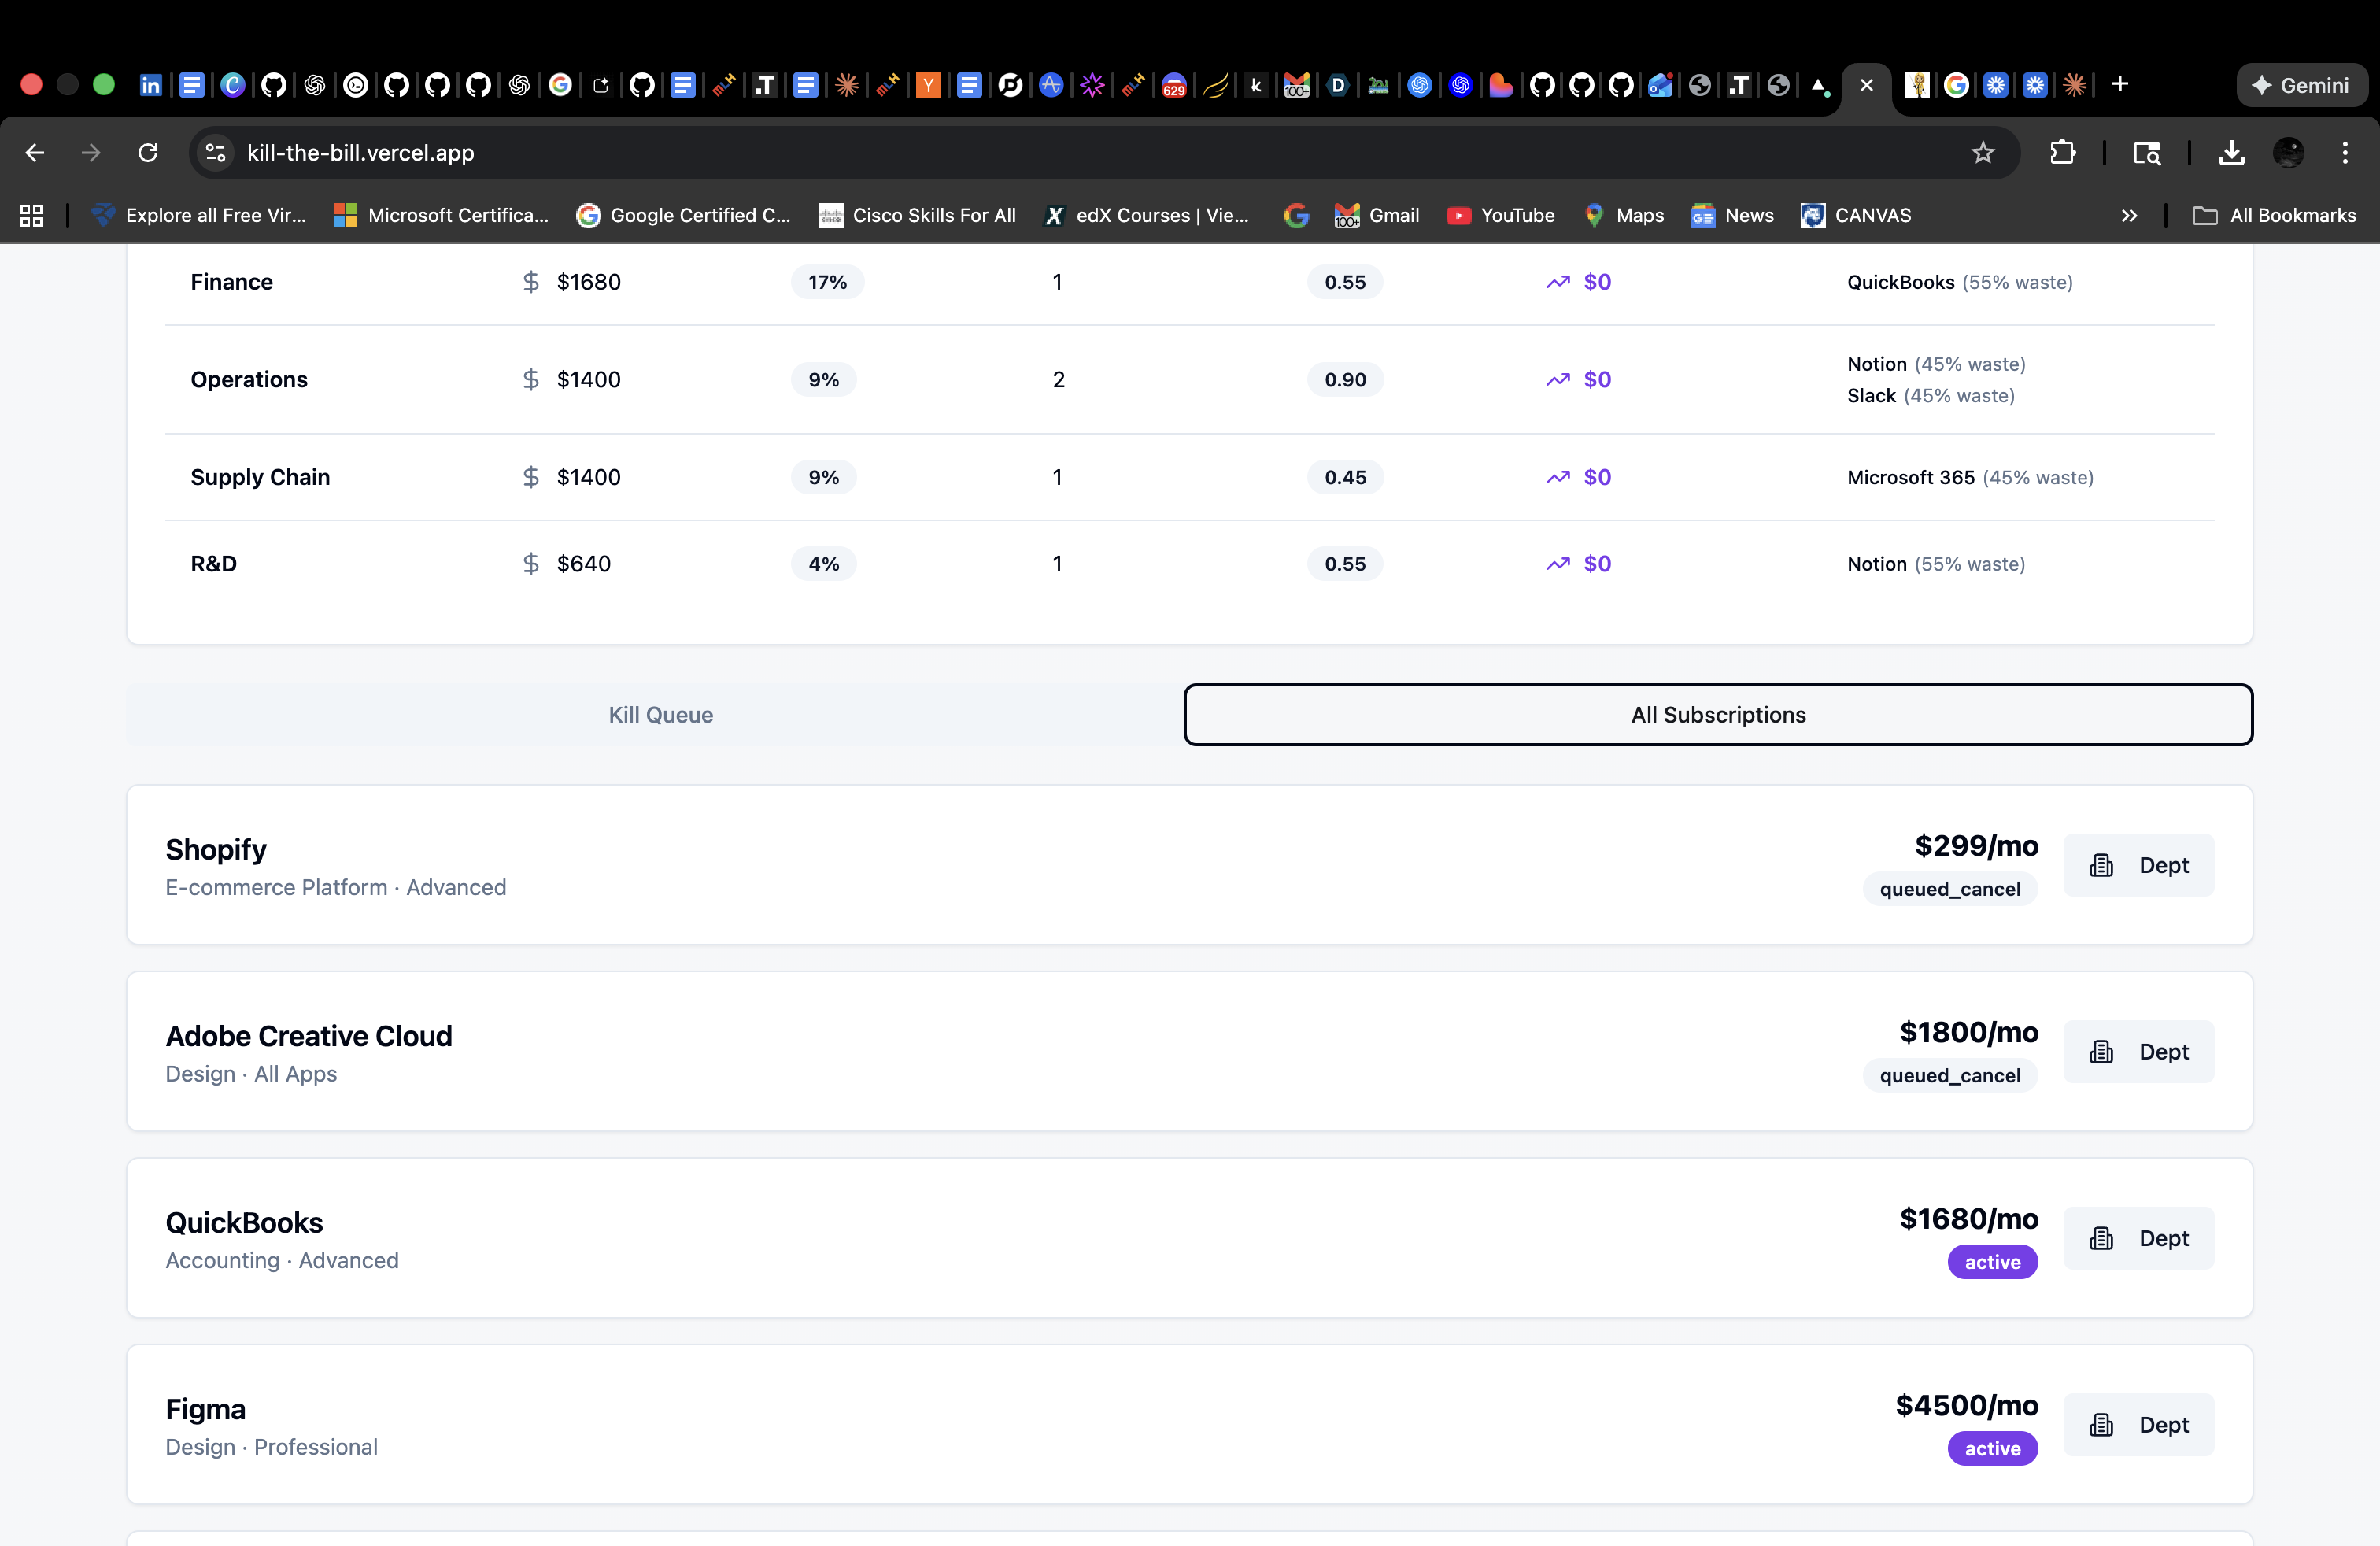The width and height of the screenshot is (2380, 1546).
Task: Open the Chrome downloads icon
Action: pyautogui.click(x=2231, y=153)
